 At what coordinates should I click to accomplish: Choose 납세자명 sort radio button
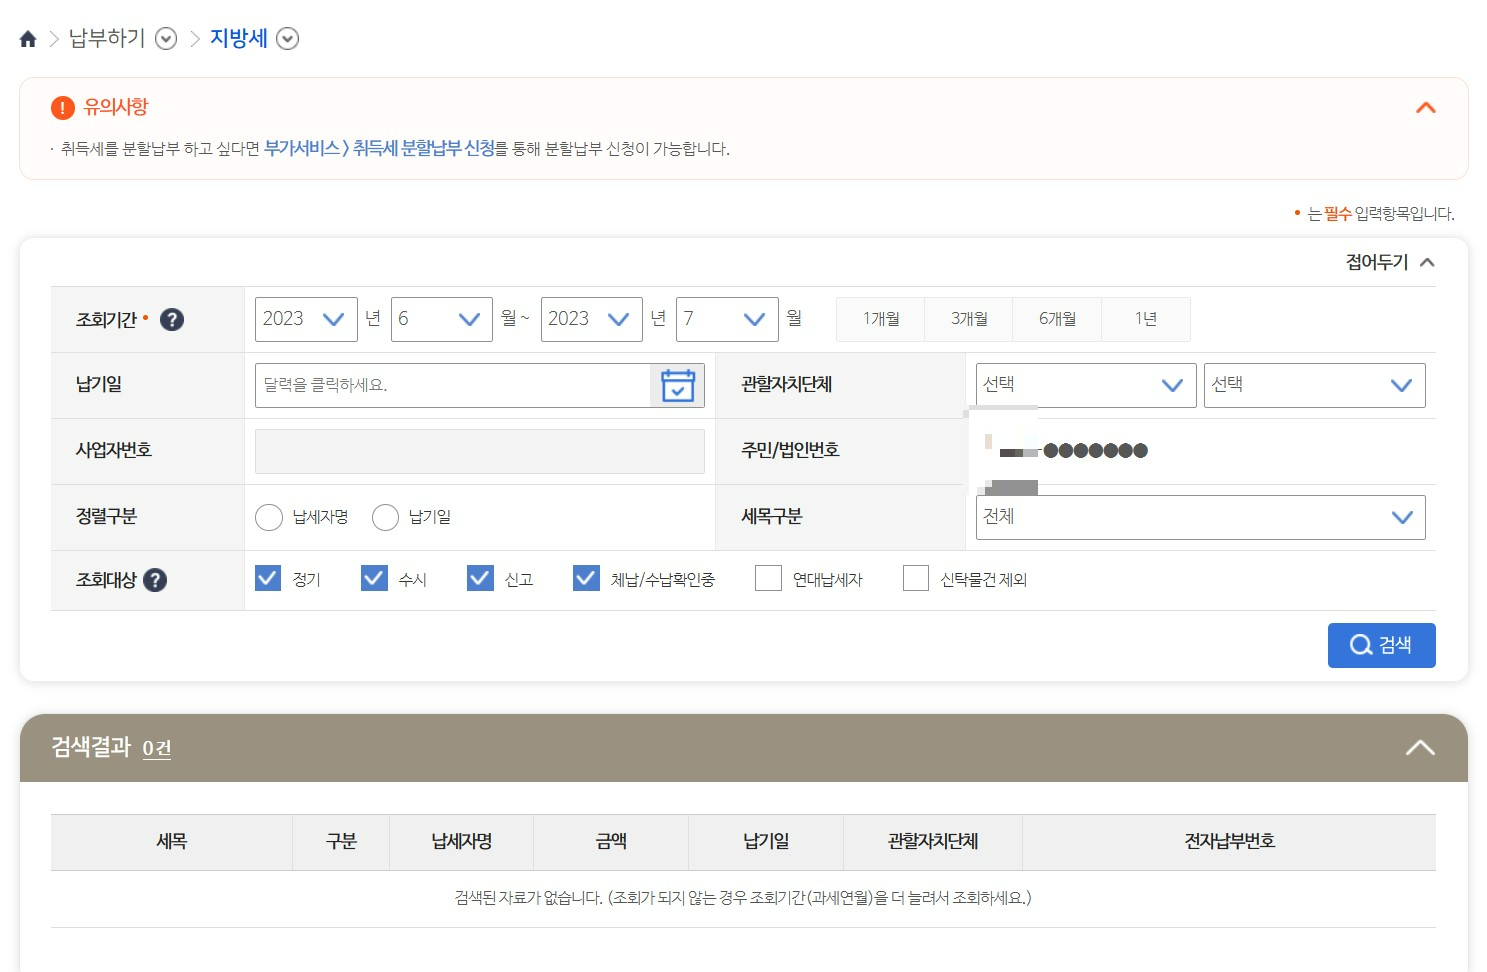click(x=269, y=517)
